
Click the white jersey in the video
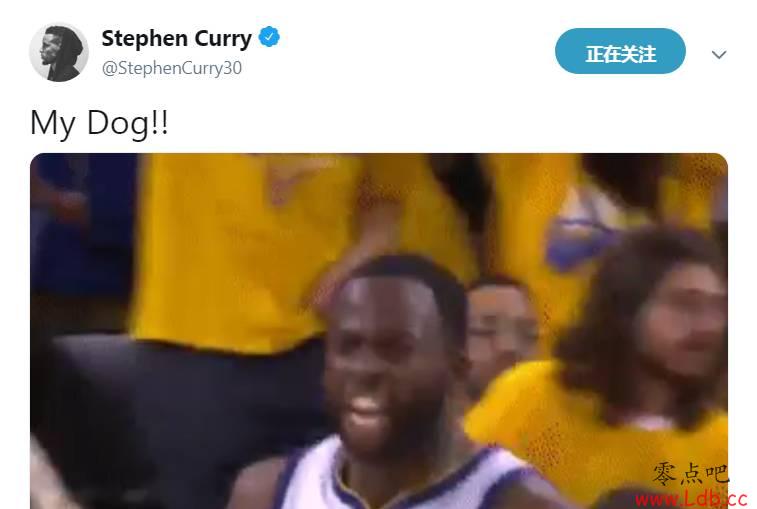click(401, 476)
